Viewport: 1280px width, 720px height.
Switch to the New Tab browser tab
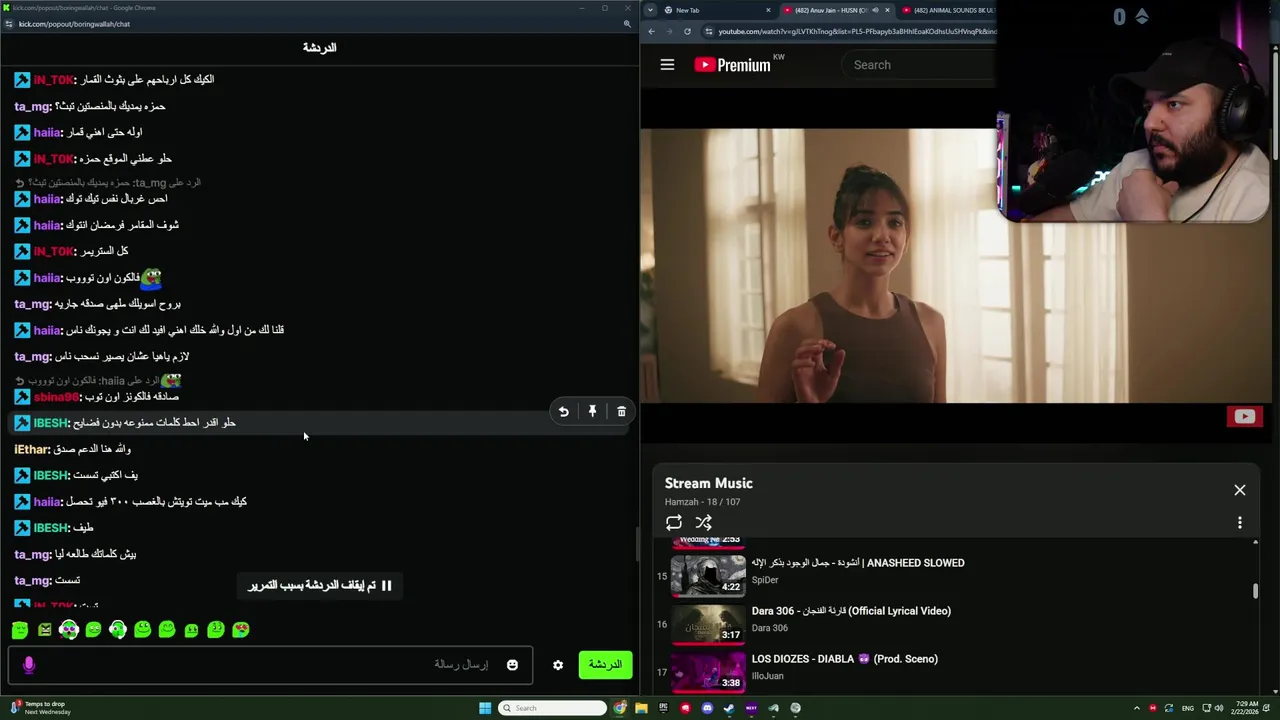point(715,10)
